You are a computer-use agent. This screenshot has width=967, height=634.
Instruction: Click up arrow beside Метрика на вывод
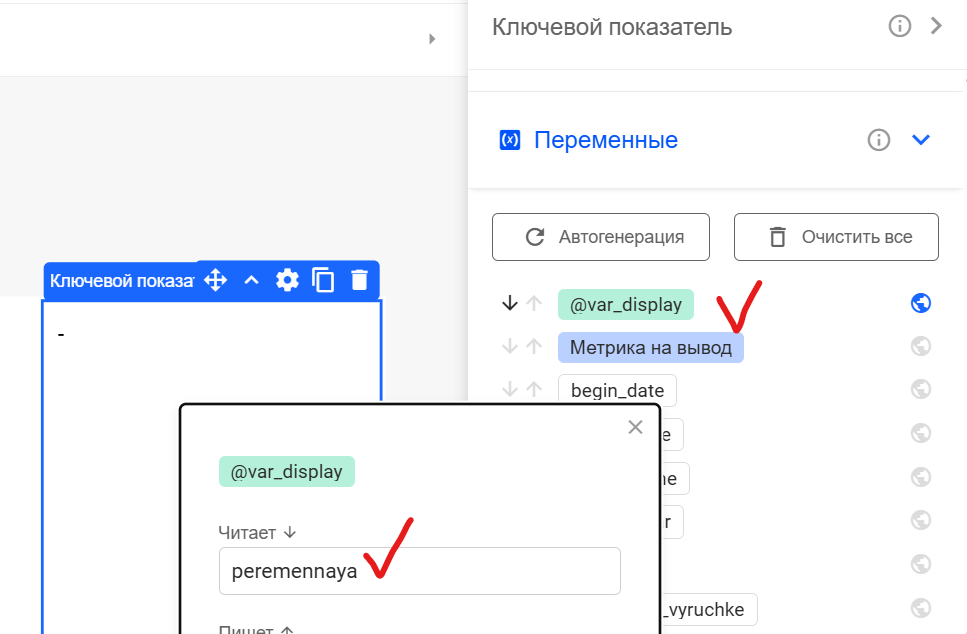[x=534, y=347]
